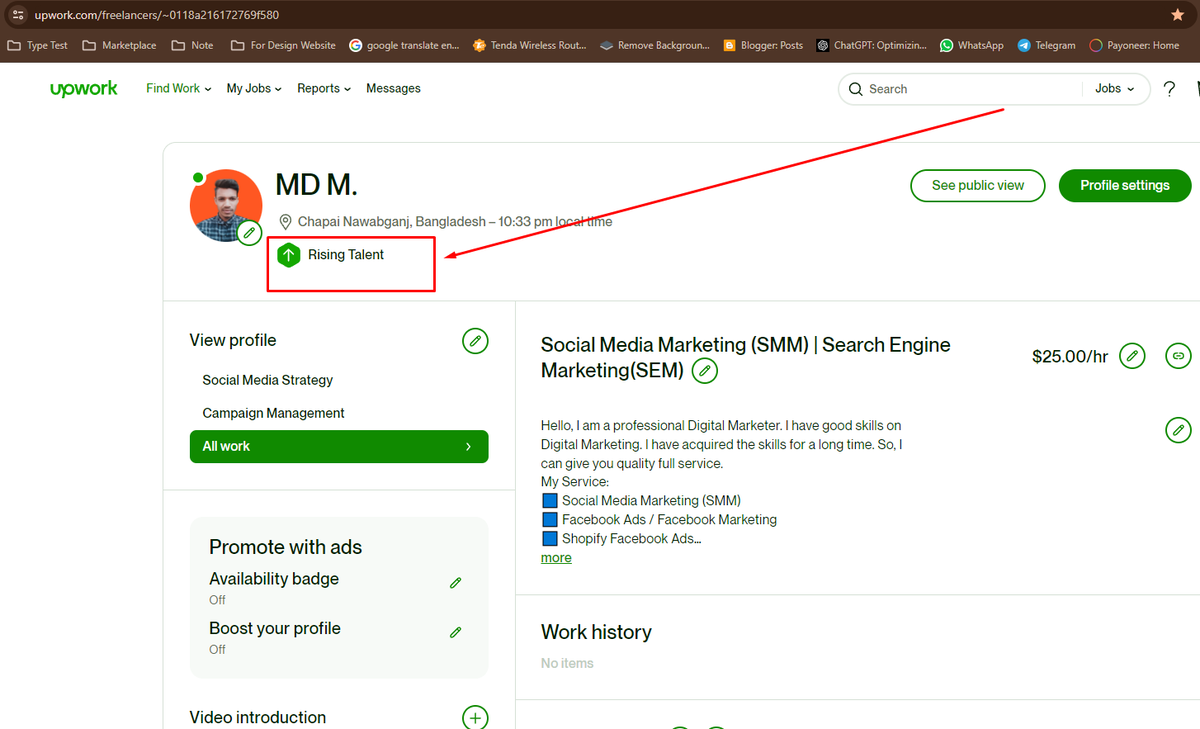Click the browser address bar URL

(157, 15)
